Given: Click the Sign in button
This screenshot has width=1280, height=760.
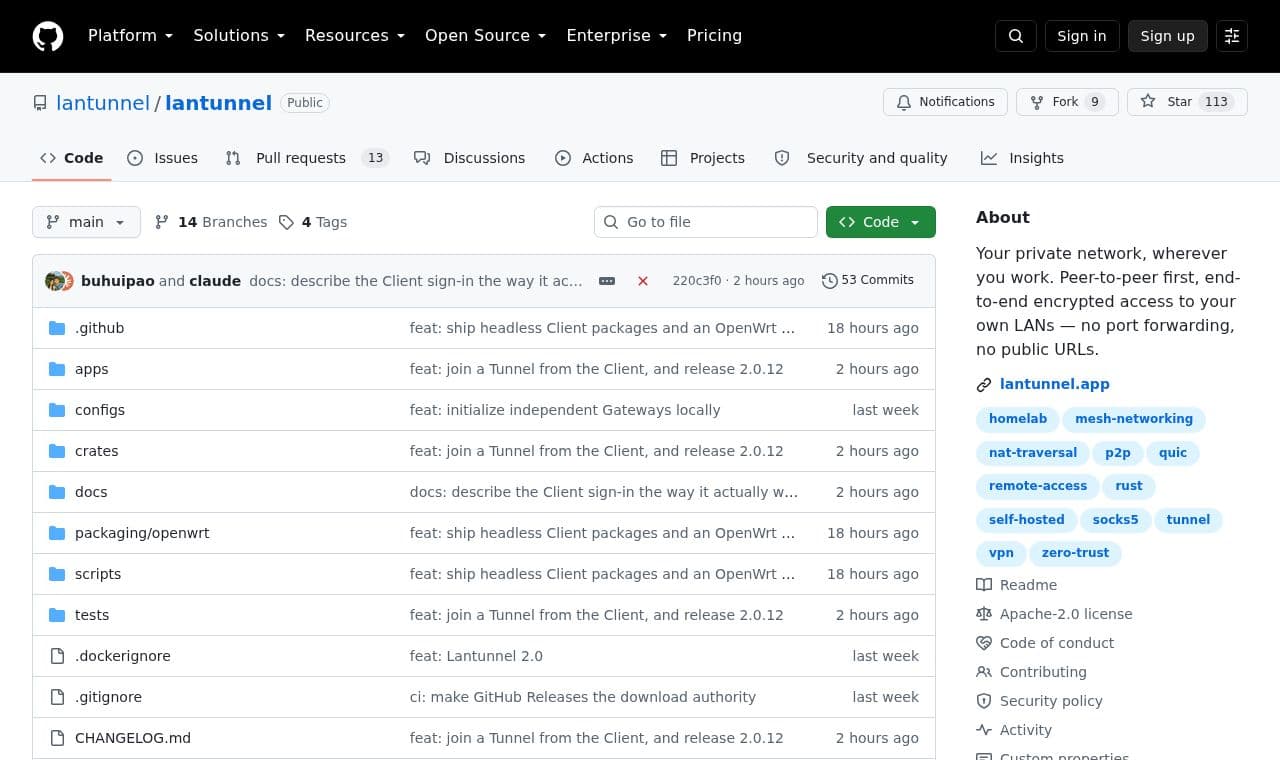Looking at the screenshot, I should [1082, 36].
